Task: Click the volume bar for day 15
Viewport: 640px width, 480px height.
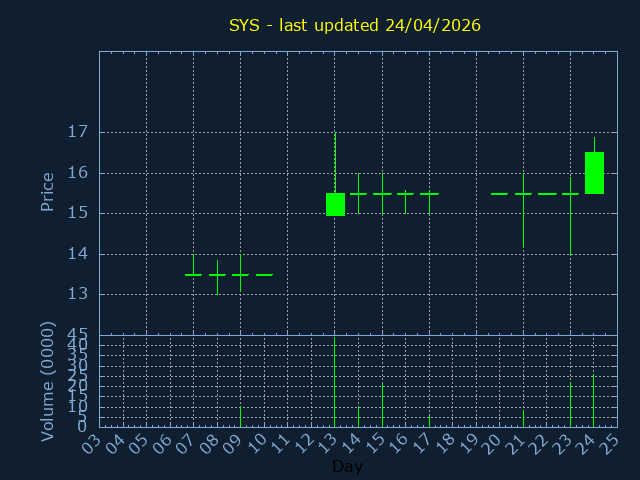Action: coord(382,404)
